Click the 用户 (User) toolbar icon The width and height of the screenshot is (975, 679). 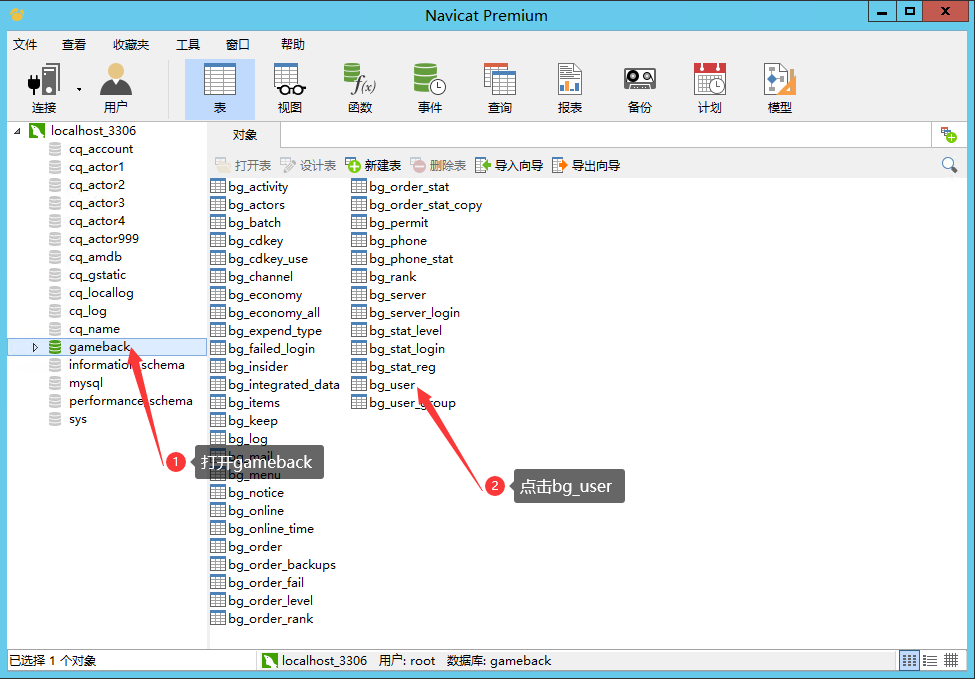point(115,88)
